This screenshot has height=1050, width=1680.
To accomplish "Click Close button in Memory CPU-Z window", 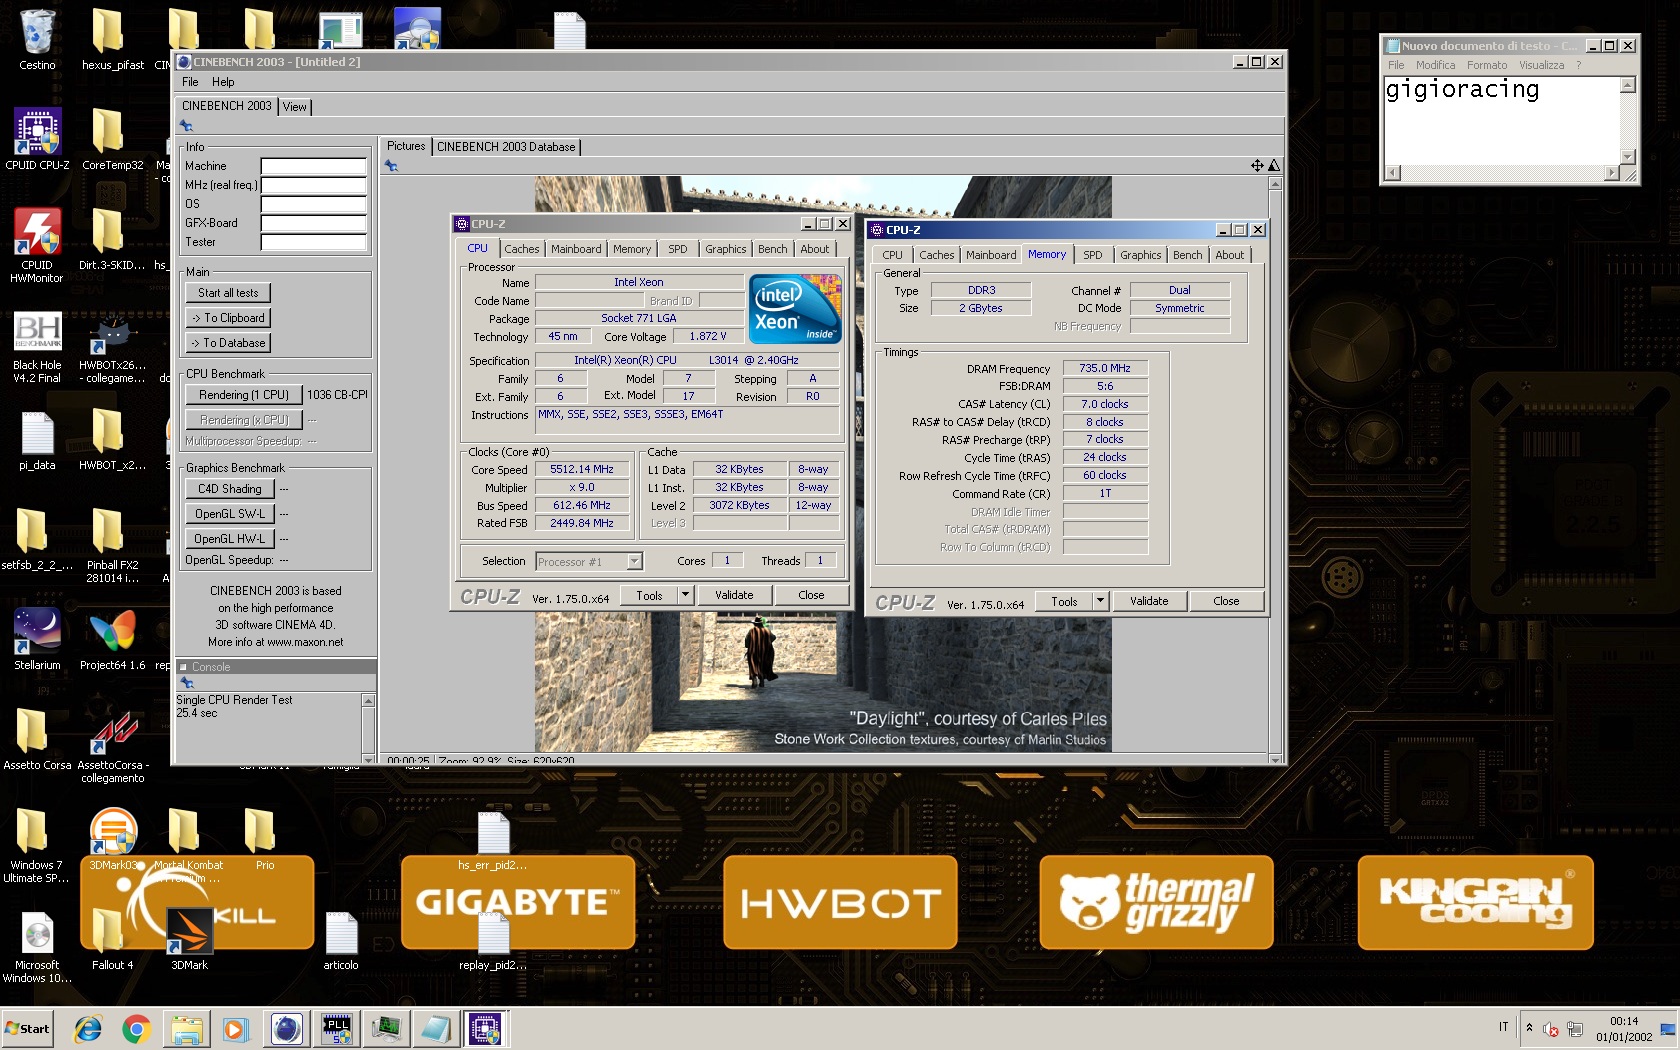I will pyautogui.click(x=1226, y=601).
